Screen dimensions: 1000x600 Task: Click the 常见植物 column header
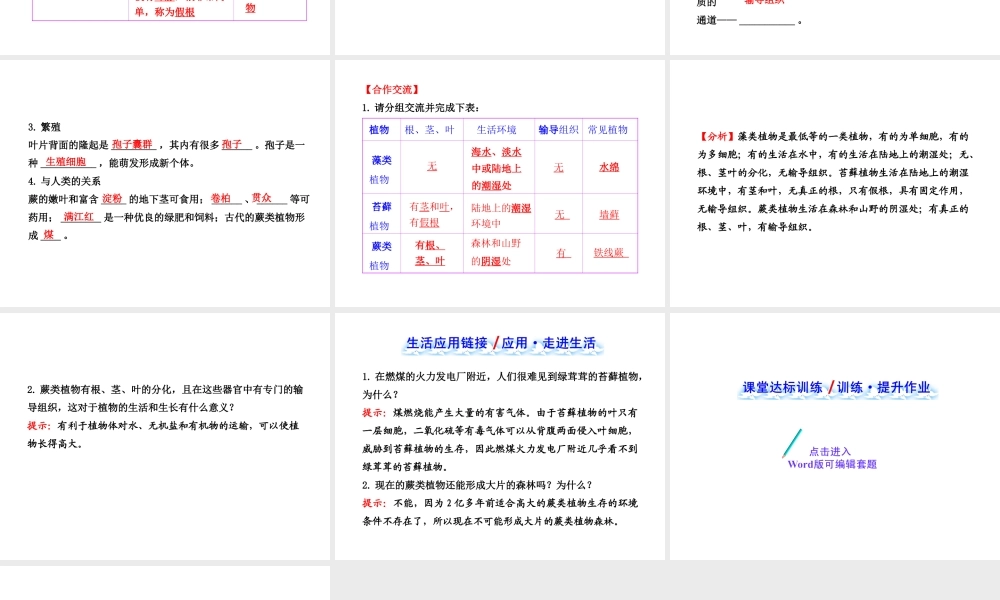pos(608,129)
